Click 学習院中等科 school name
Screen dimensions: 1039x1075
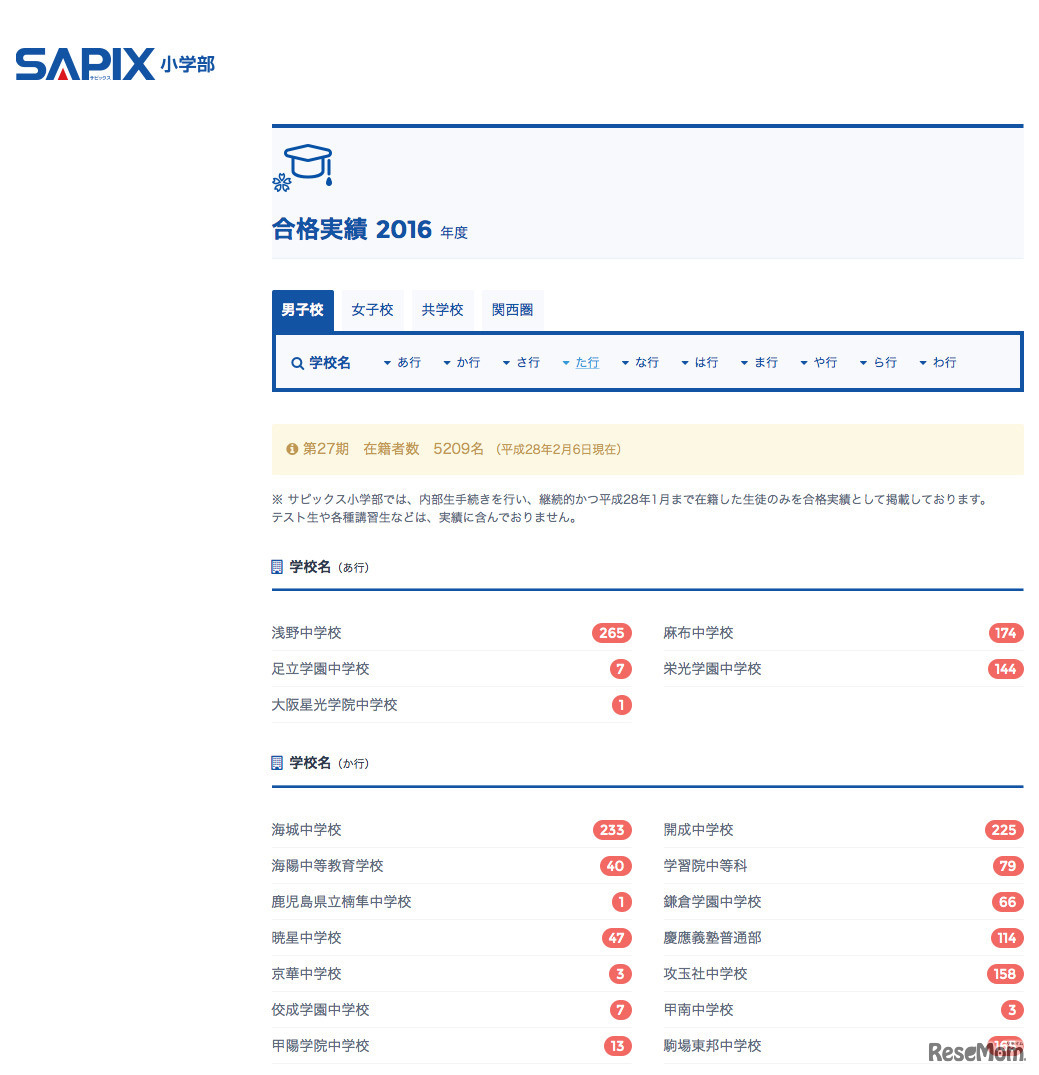(x=705, y=866)
